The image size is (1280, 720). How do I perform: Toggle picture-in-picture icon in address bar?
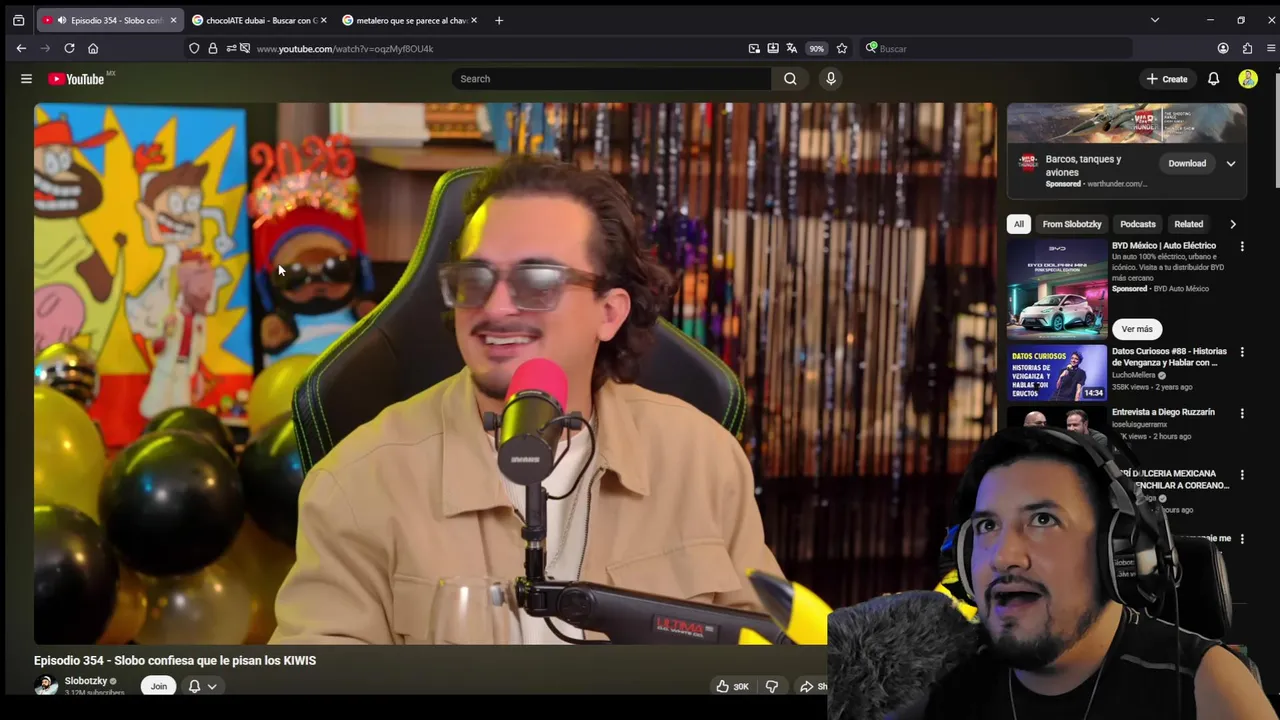point(754,48)
